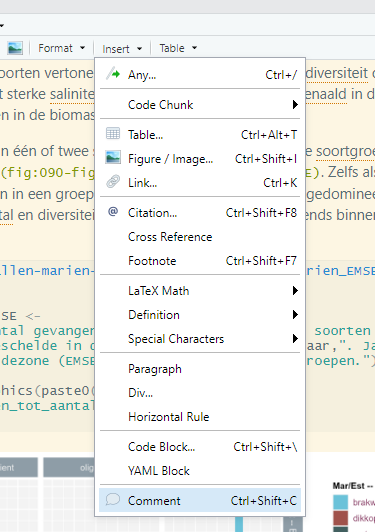This screenshot has height=532, width=375.
Task: Open the Format dropdown
Action: click(x=61, y=48)
